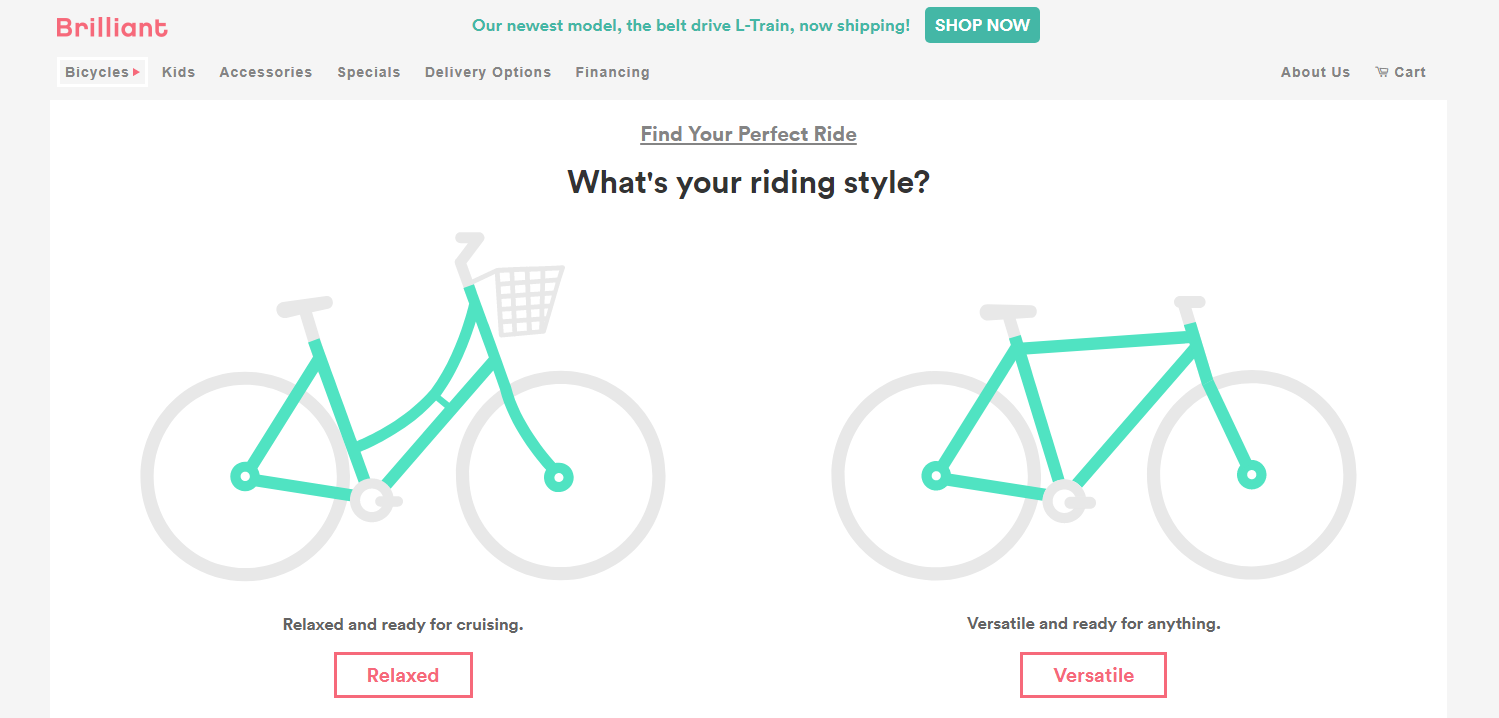Click the red arrow beside Bicycles
1499x718 pixels.
pyautogui.click(x=136, y=72)
